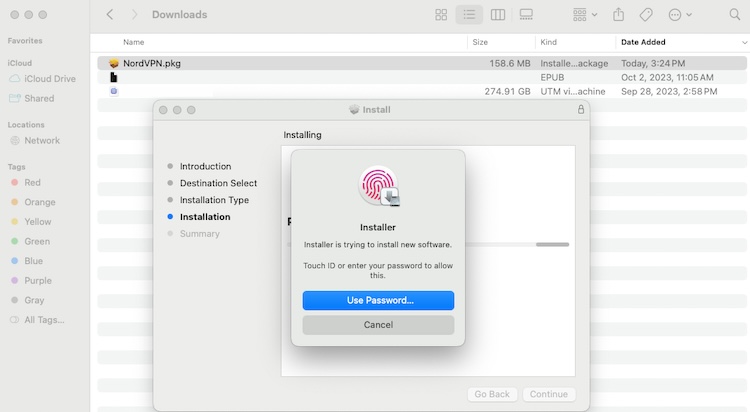Switch Finder to gallery view

[x=526, y=15]
